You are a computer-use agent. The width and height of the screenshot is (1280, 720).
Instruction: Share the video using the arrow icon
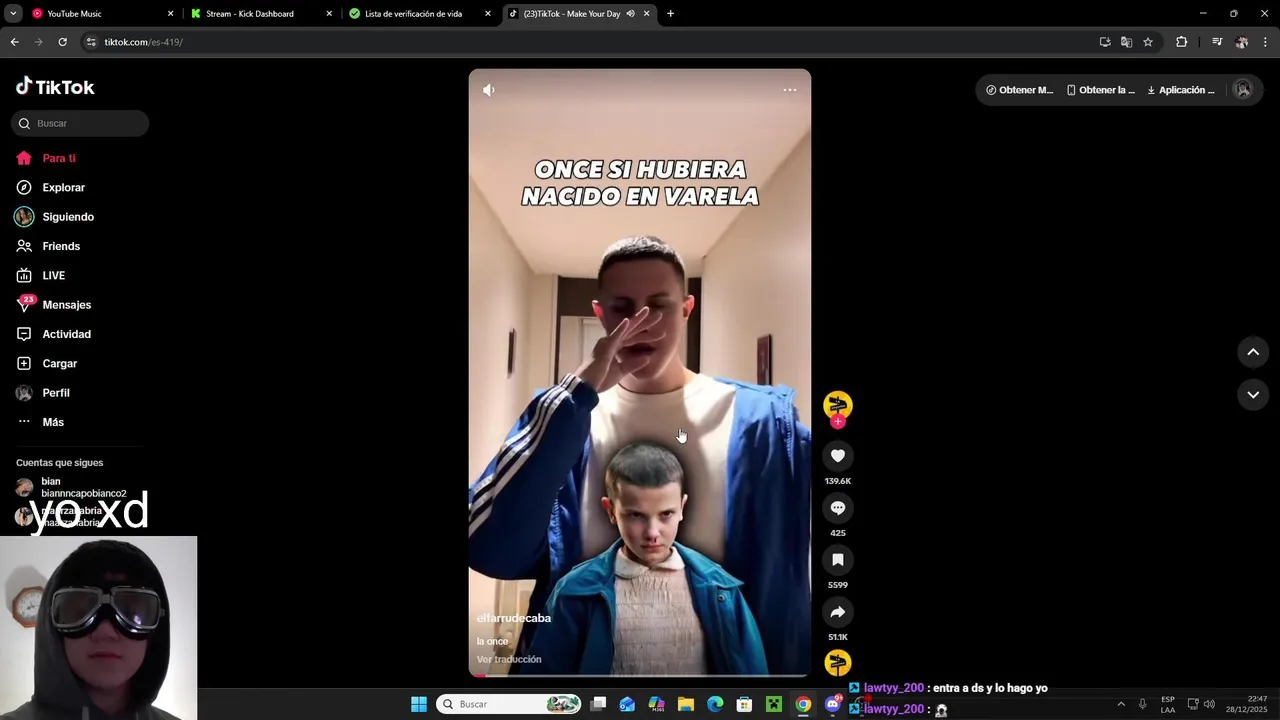click(x=838, y=612)
